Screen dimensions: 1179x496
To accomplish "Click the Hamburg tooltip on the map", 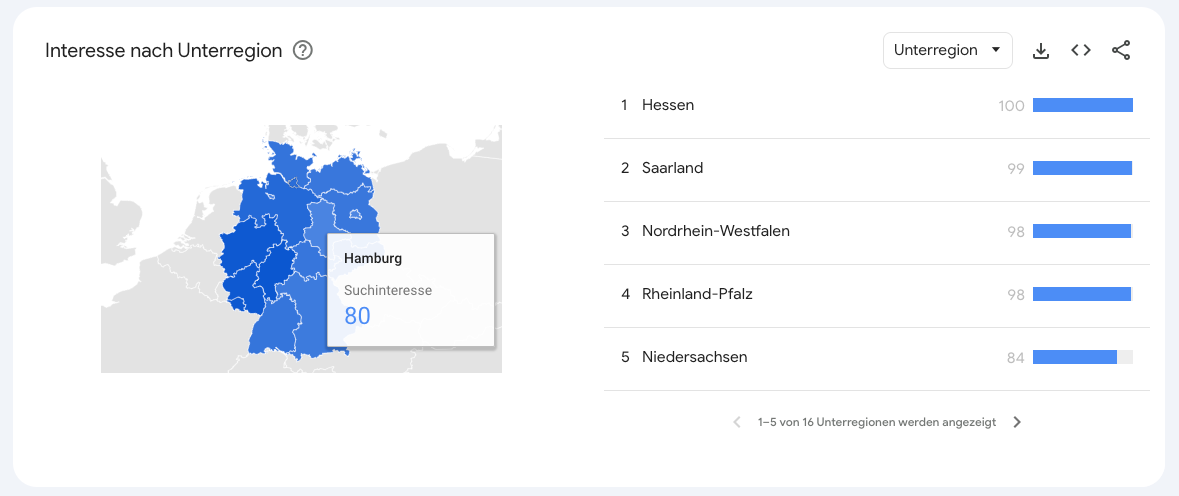I will (411, 290).
